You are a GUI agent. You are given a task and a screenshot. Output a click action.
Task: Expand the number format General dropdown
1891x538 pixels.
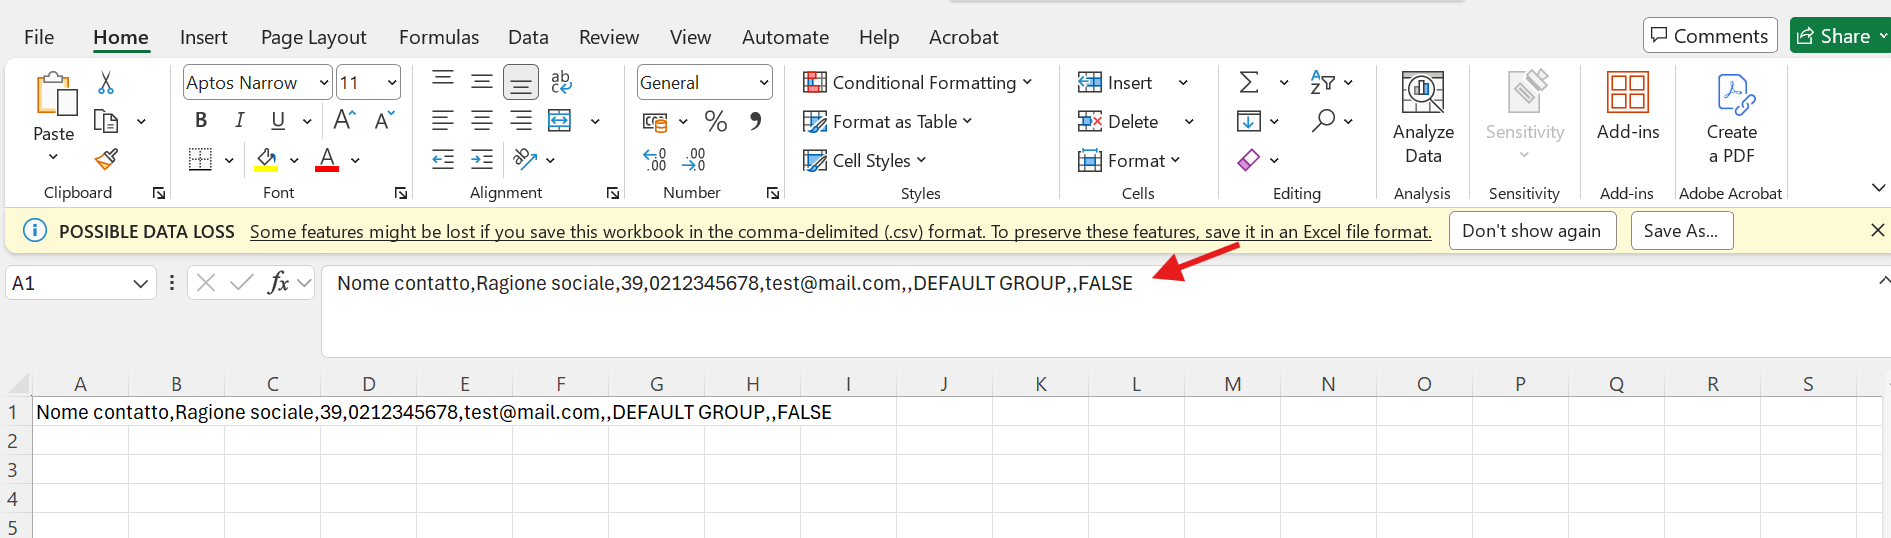764,83
